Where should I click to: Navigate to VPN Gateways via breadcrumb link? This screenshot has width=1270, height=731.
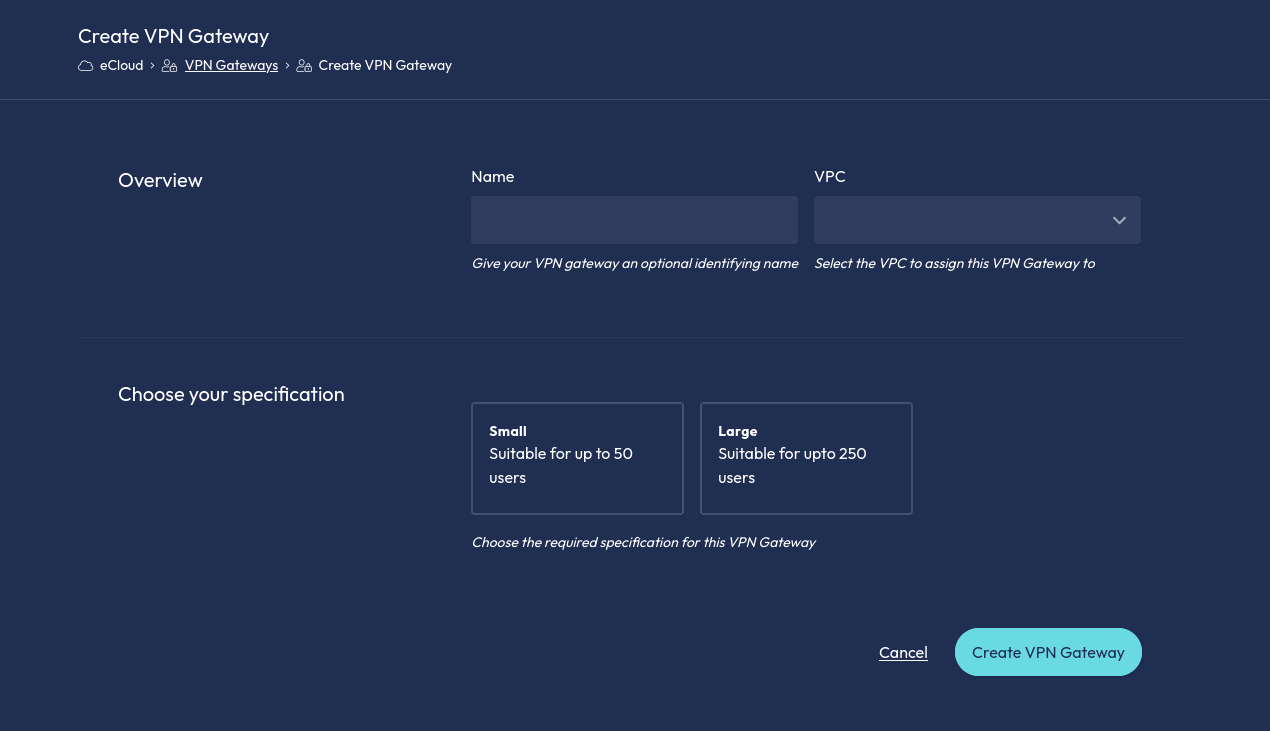[x=231, y=65]
